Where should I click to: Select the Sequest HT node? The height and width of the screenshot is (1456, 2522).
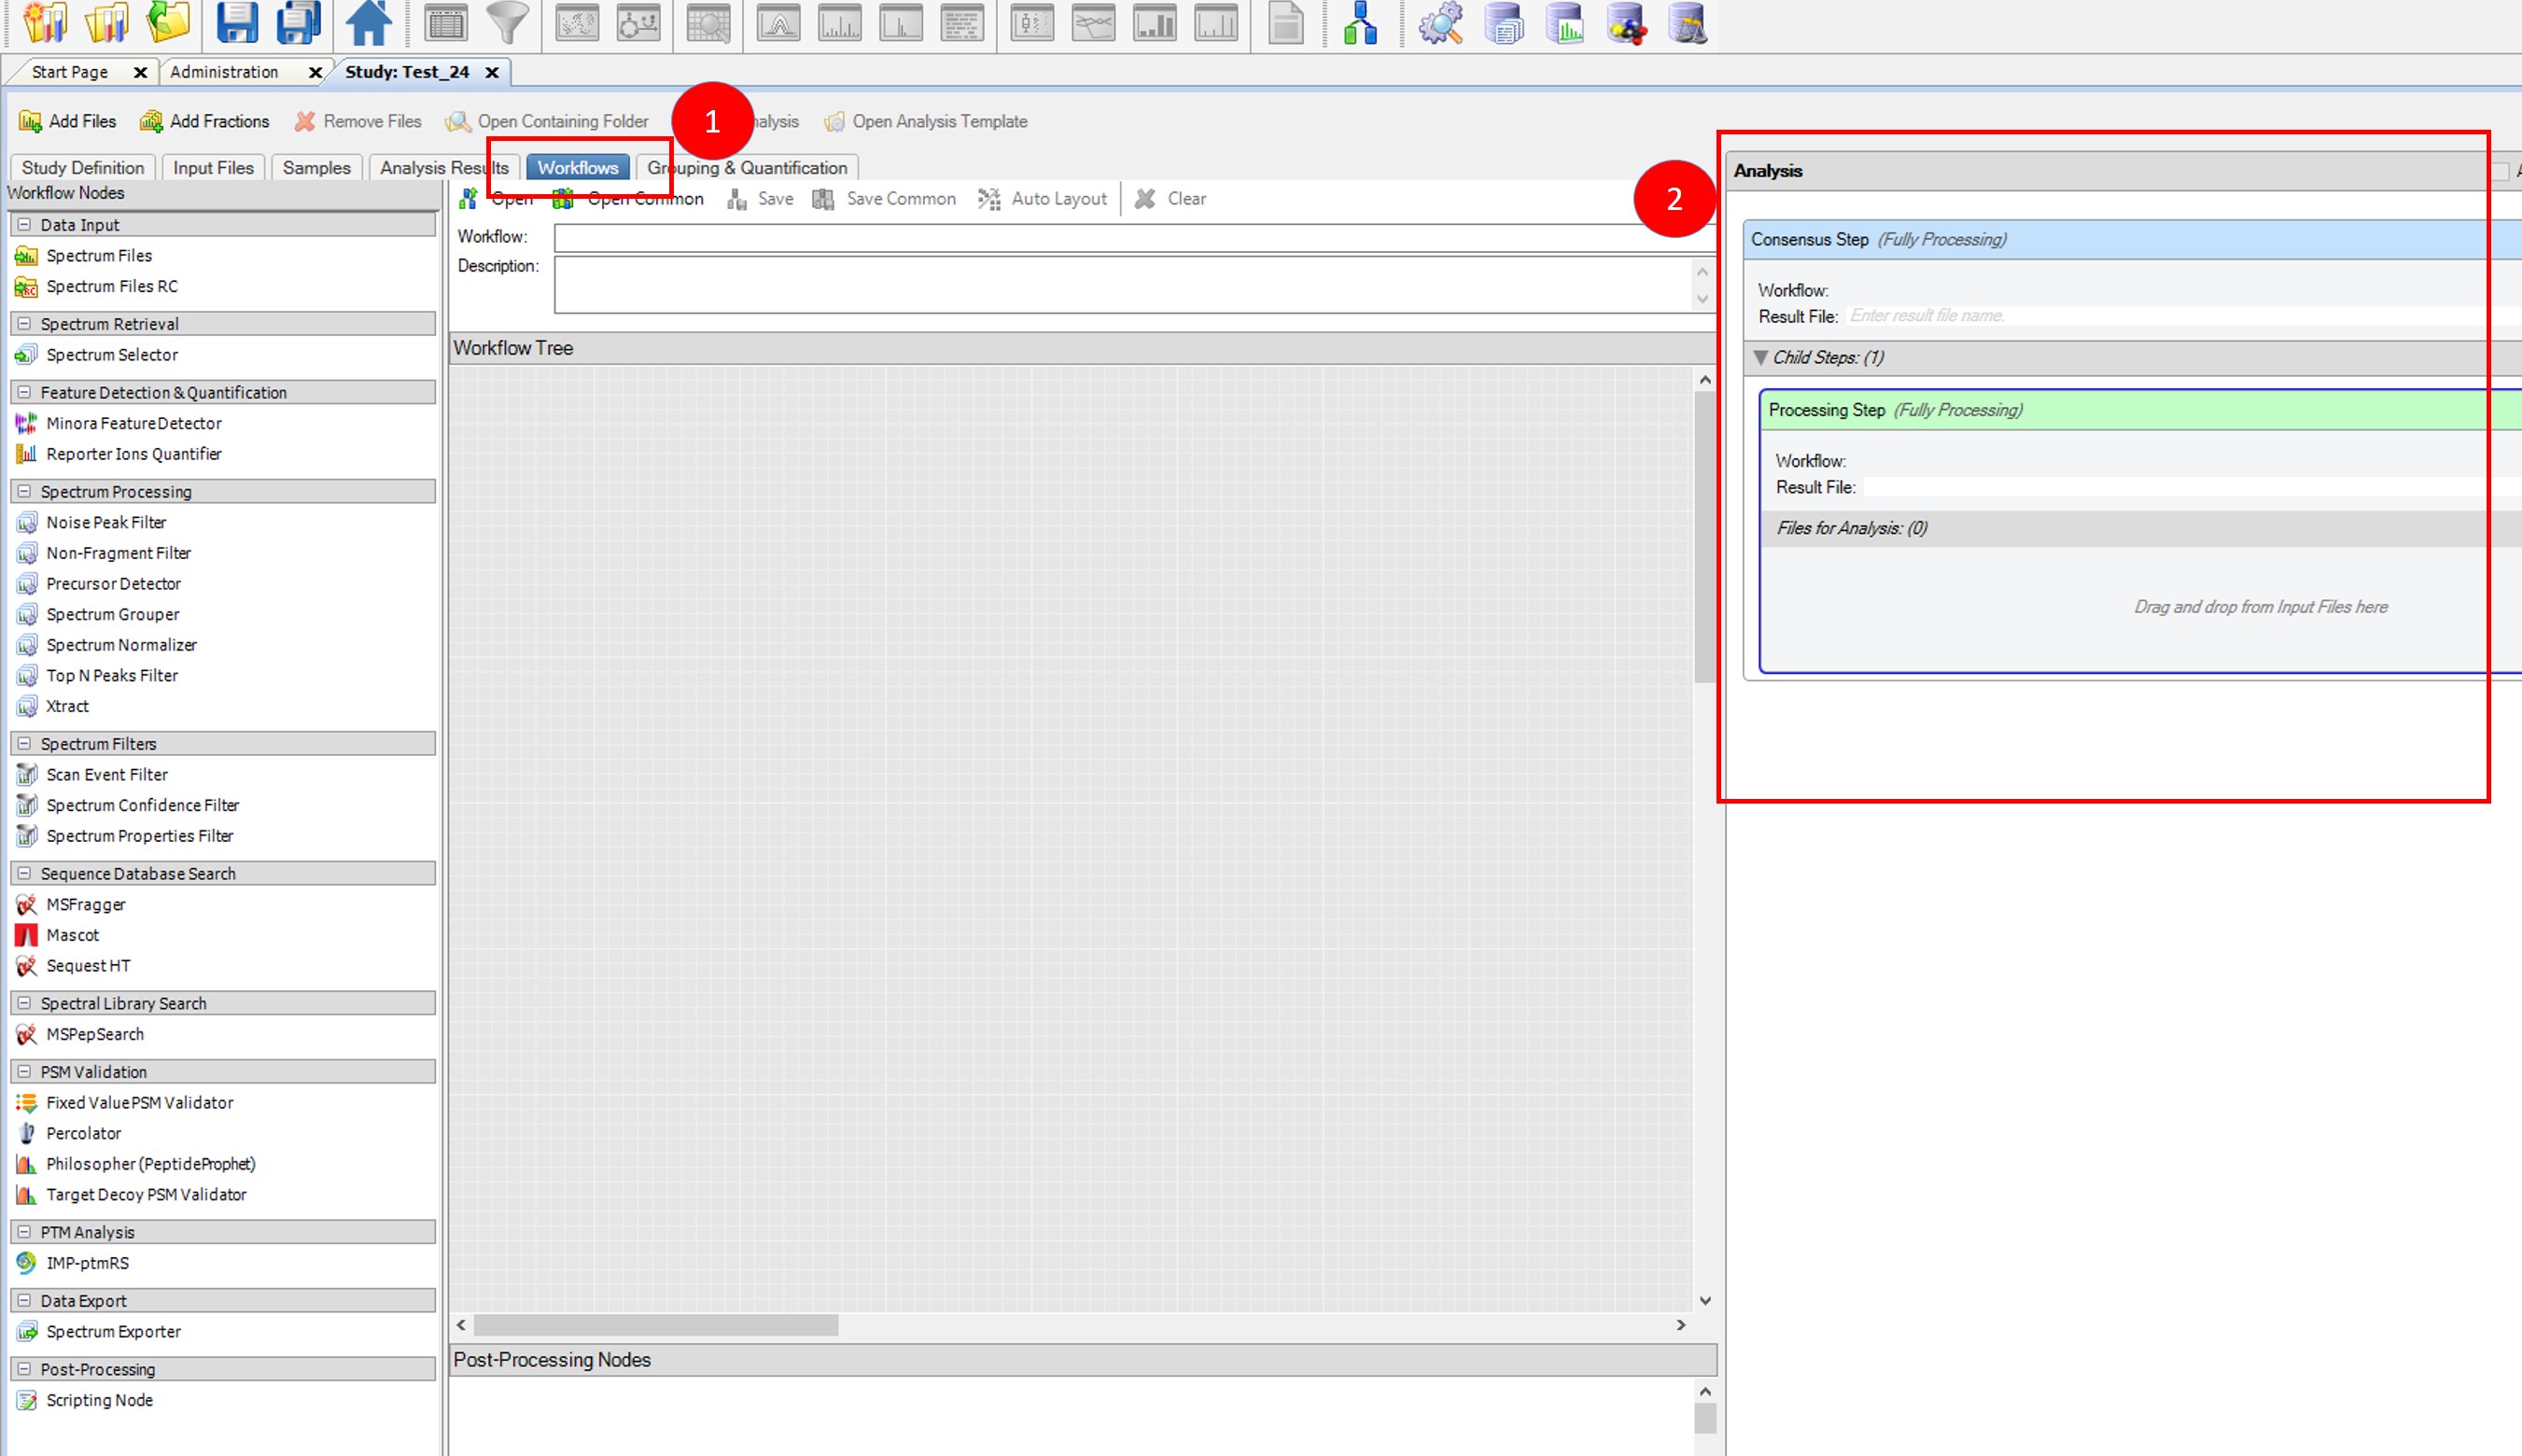[88, 966]
